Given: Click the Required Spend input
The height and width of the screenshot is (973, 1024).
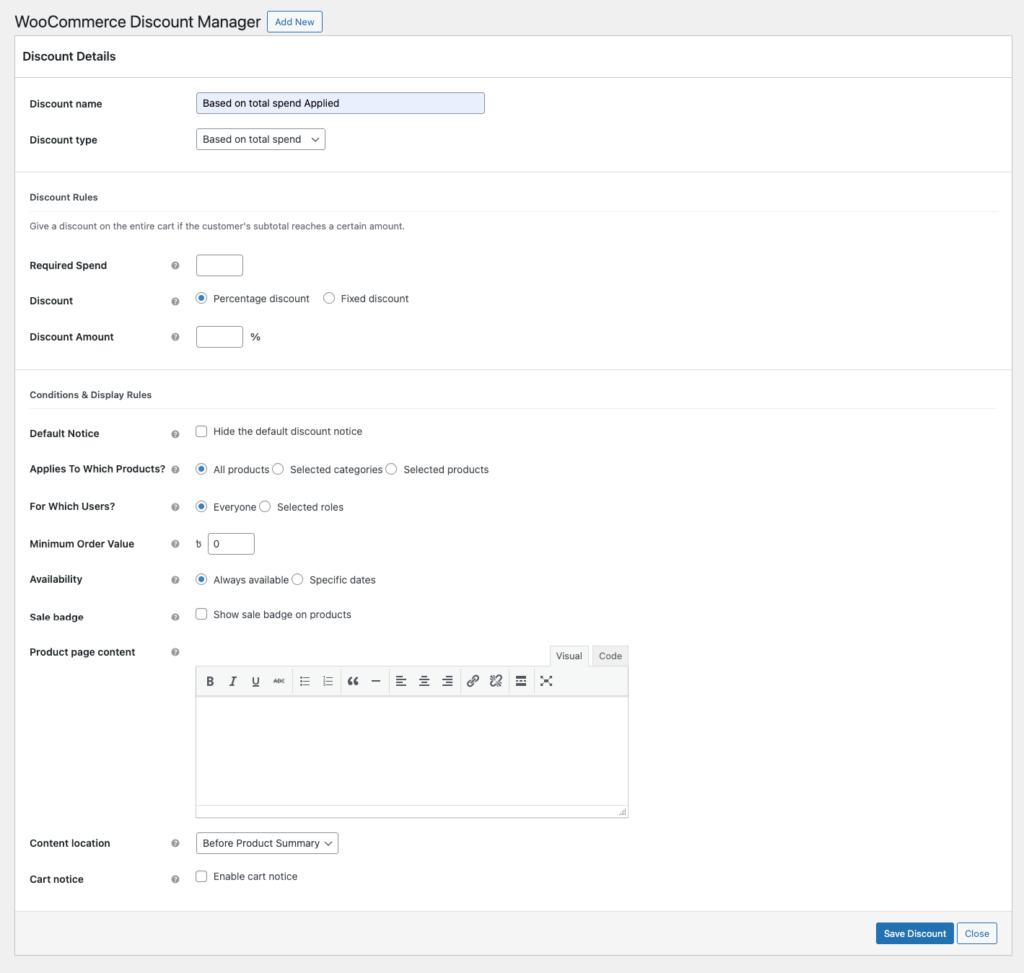Looking at the screenshot, I should [219, 266].
